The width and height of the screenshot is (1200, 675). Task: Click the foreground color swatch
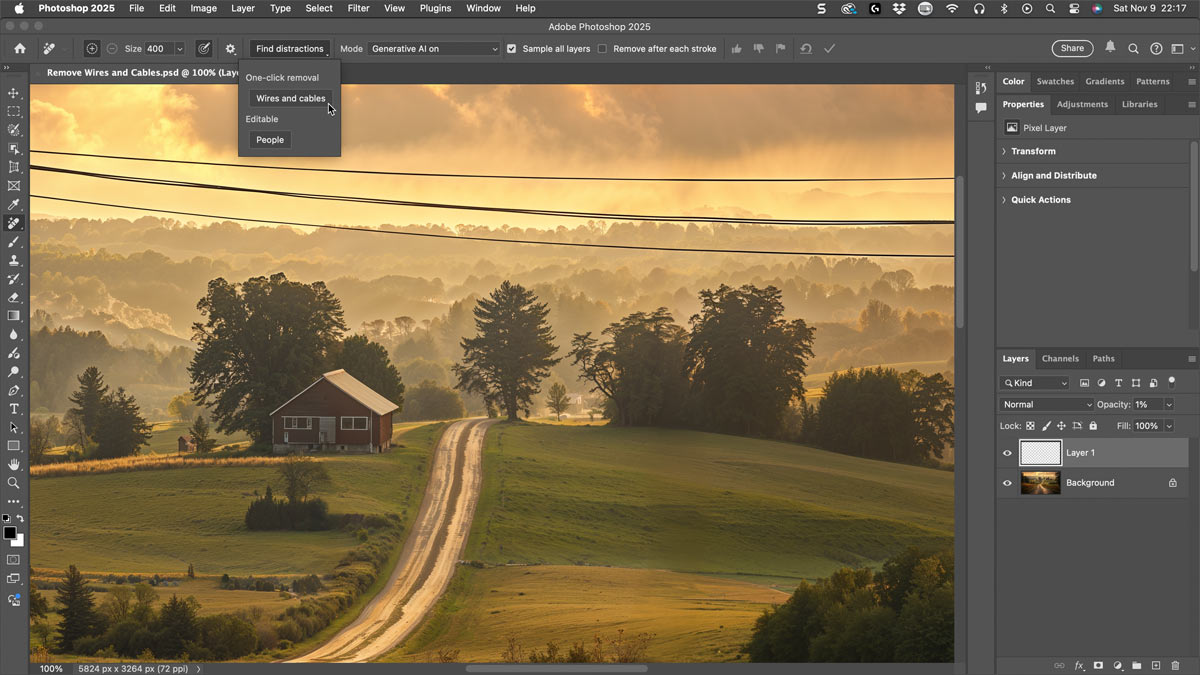12,535
